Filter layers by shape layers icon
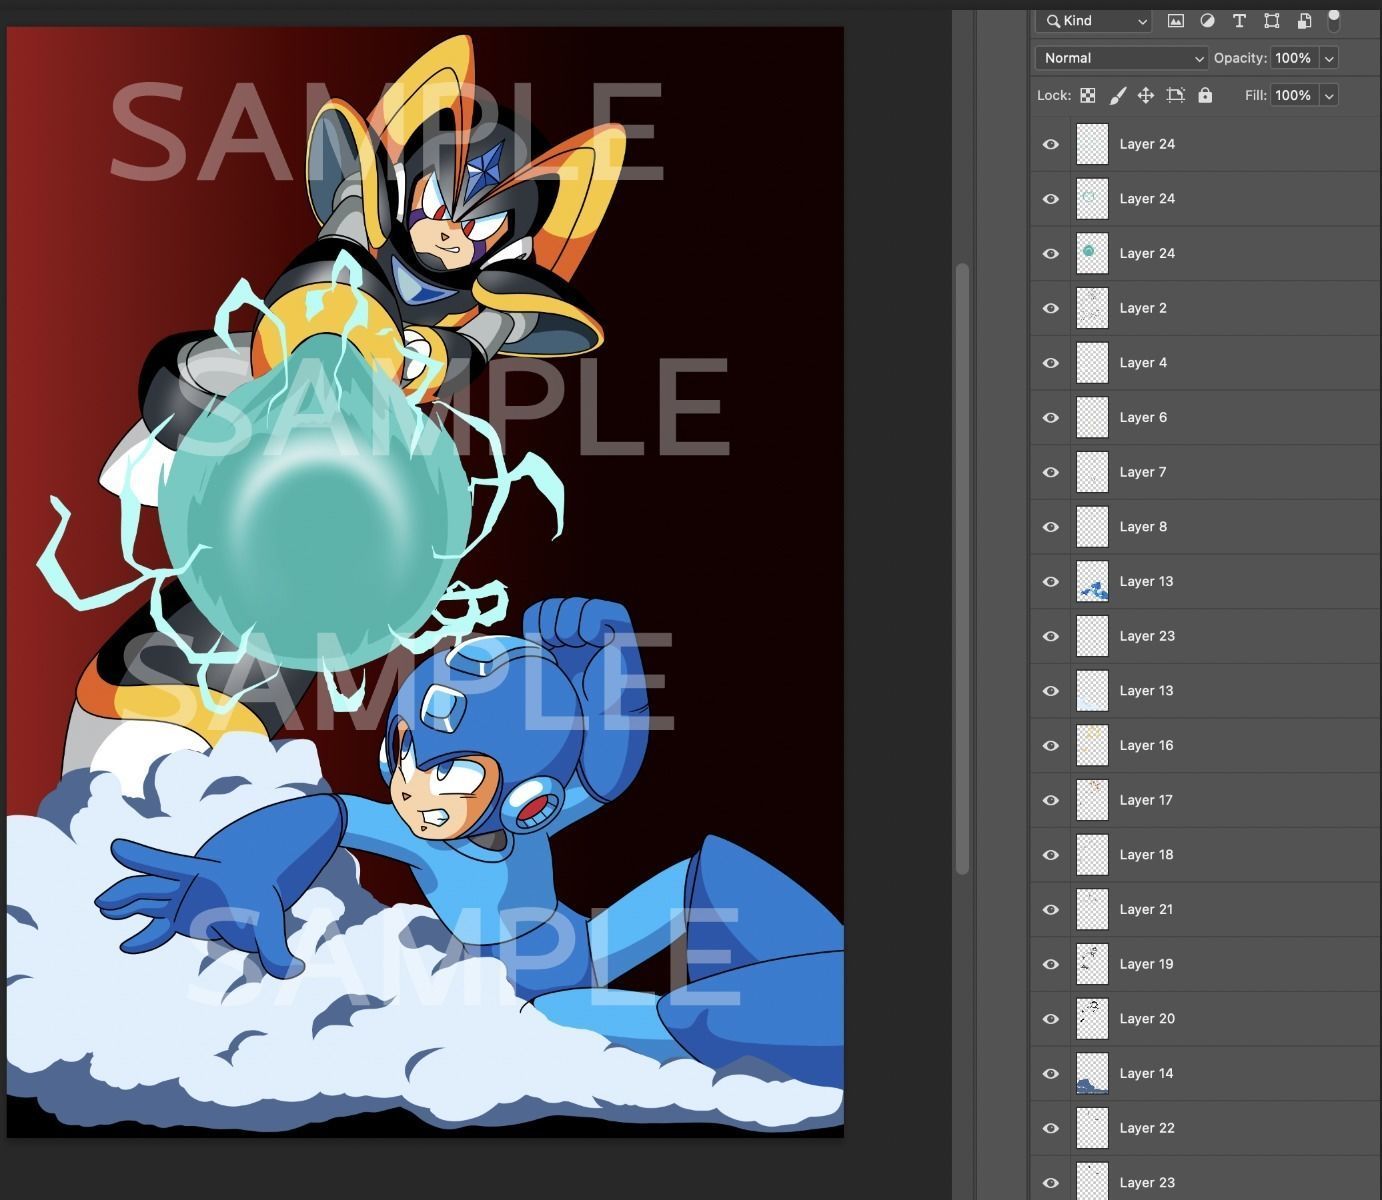1382x1200 pixels. [1271, 21]
